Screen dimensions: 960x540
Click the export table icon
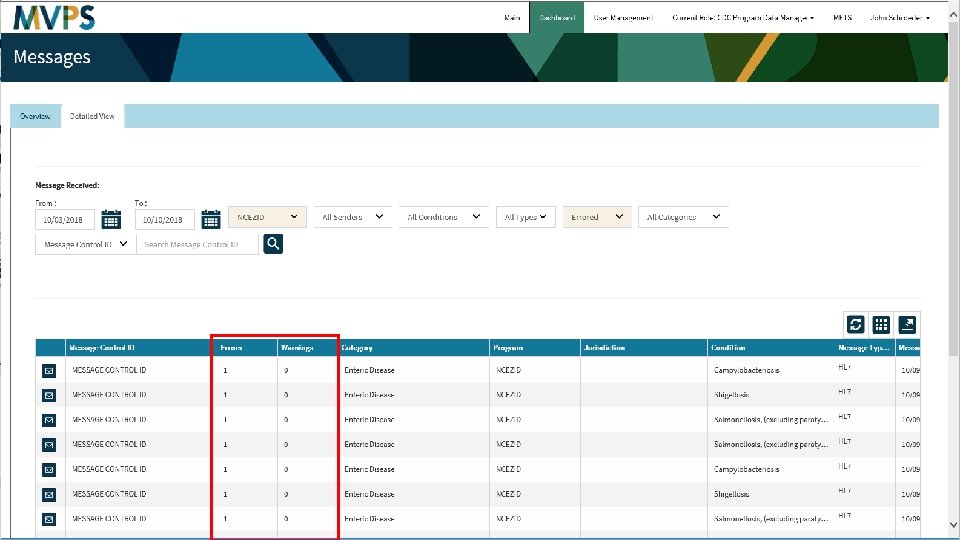(x=907, y=324)
